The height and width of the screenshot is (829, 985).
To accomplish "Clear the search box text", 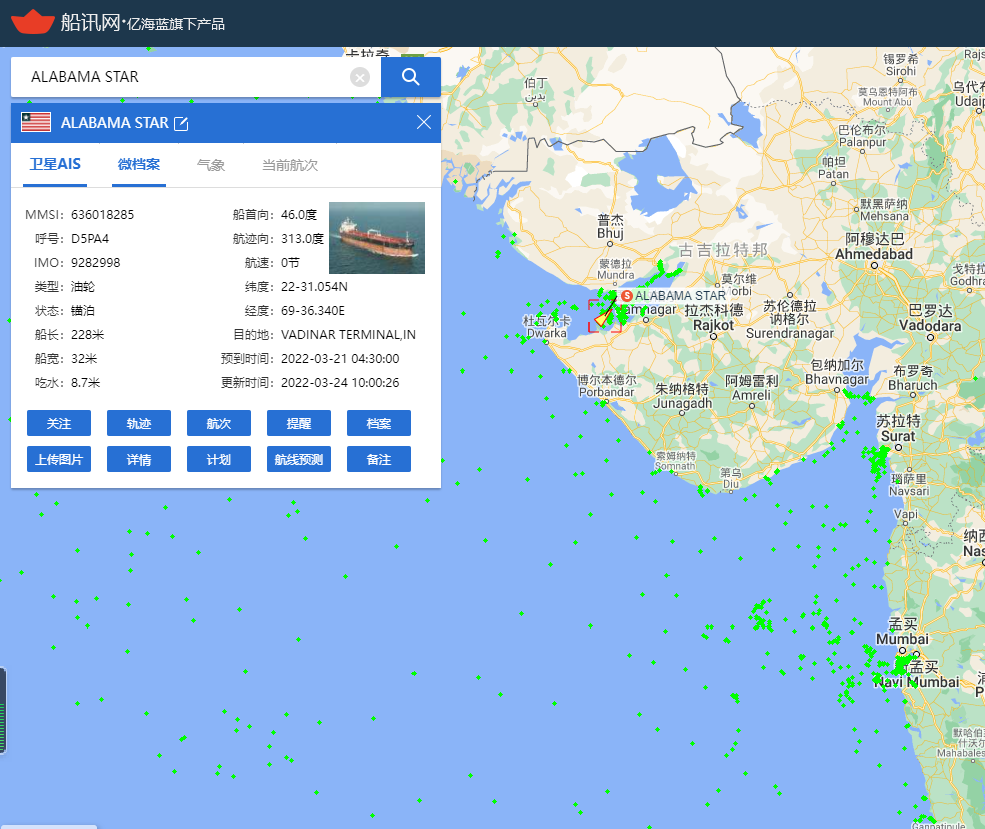I will point(360,78).
